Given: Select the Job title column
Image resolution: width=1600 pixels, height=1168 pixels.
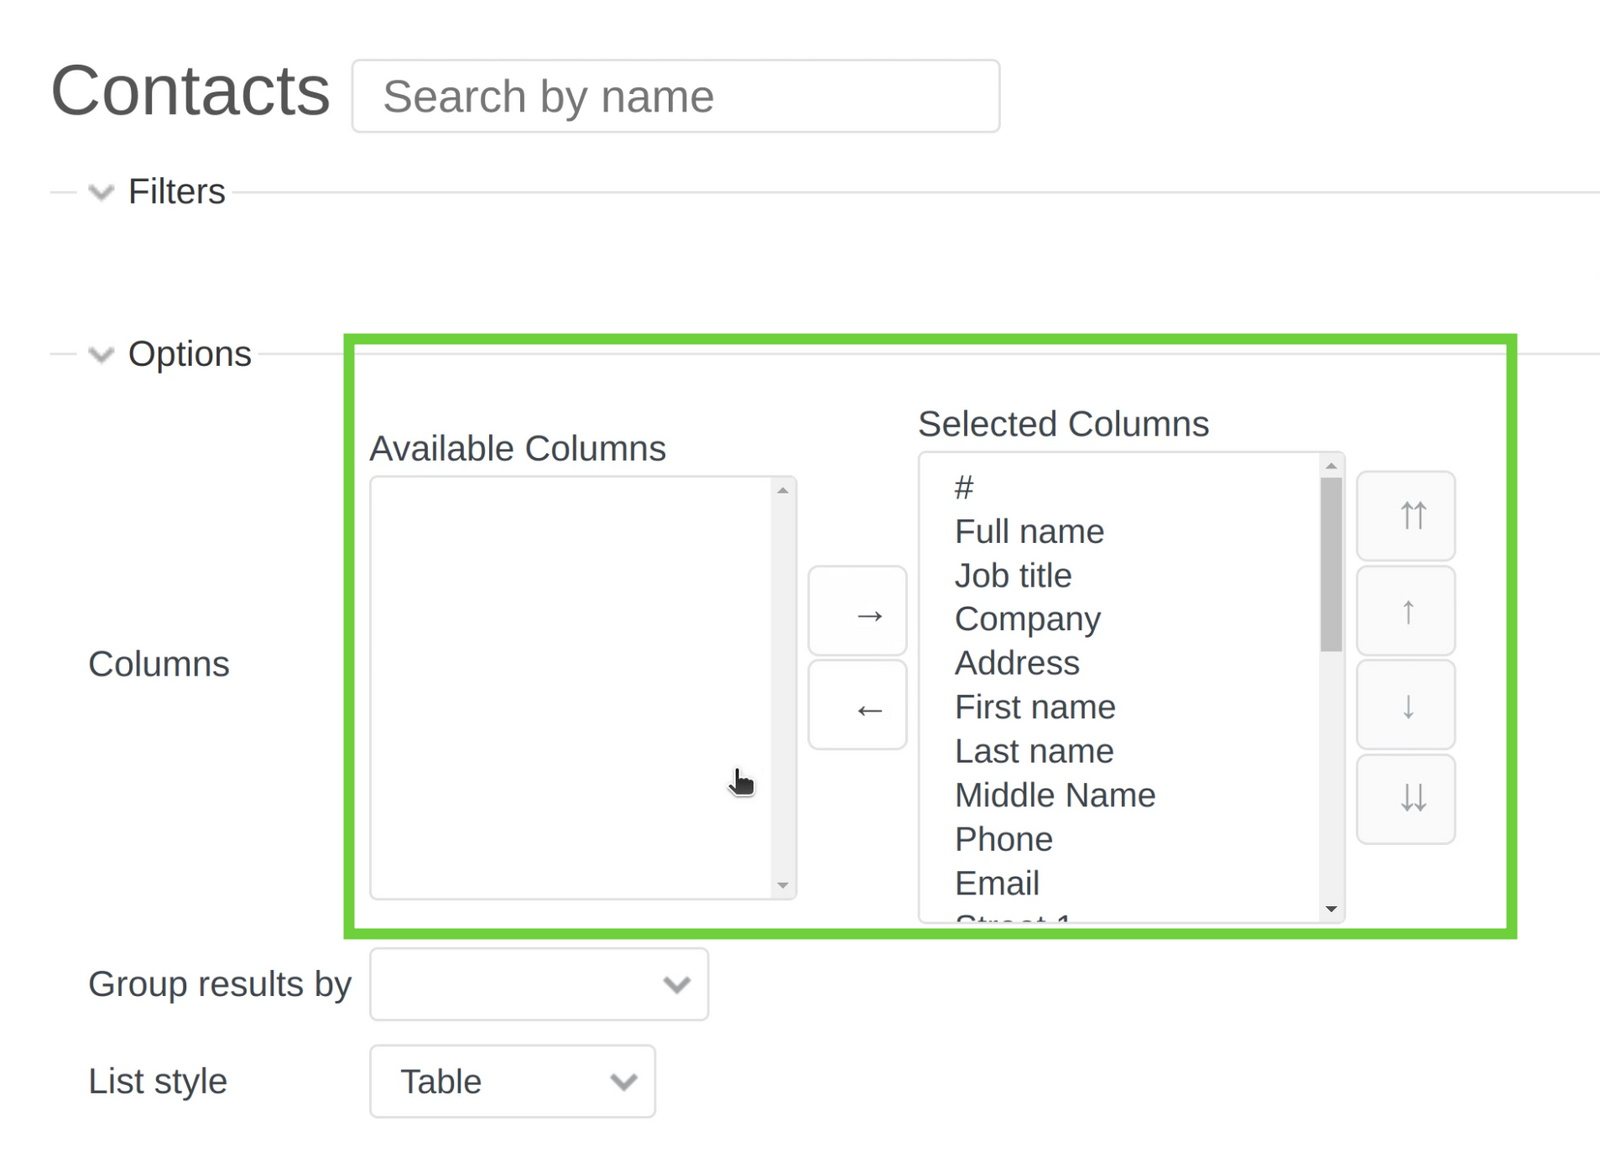Looking at the screenshot, I should coord(1013,575).
